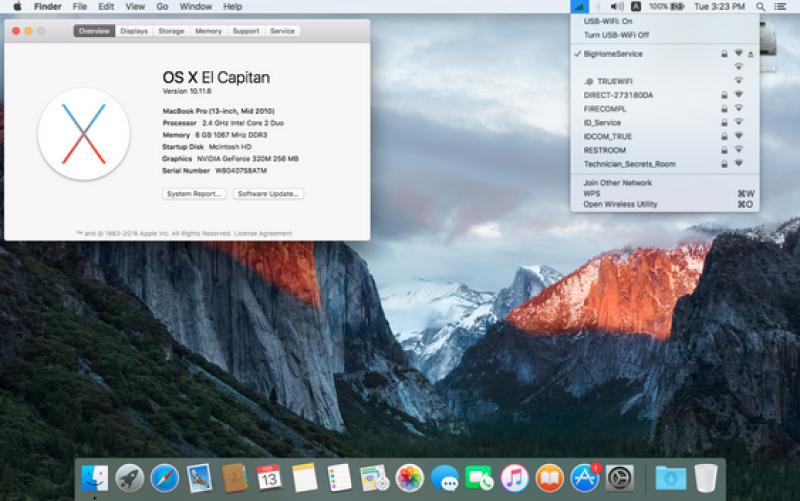Open Safari compass icon in Dock
Screen dimensions: 800x501
pyautogui.click(x=164, y=478)
